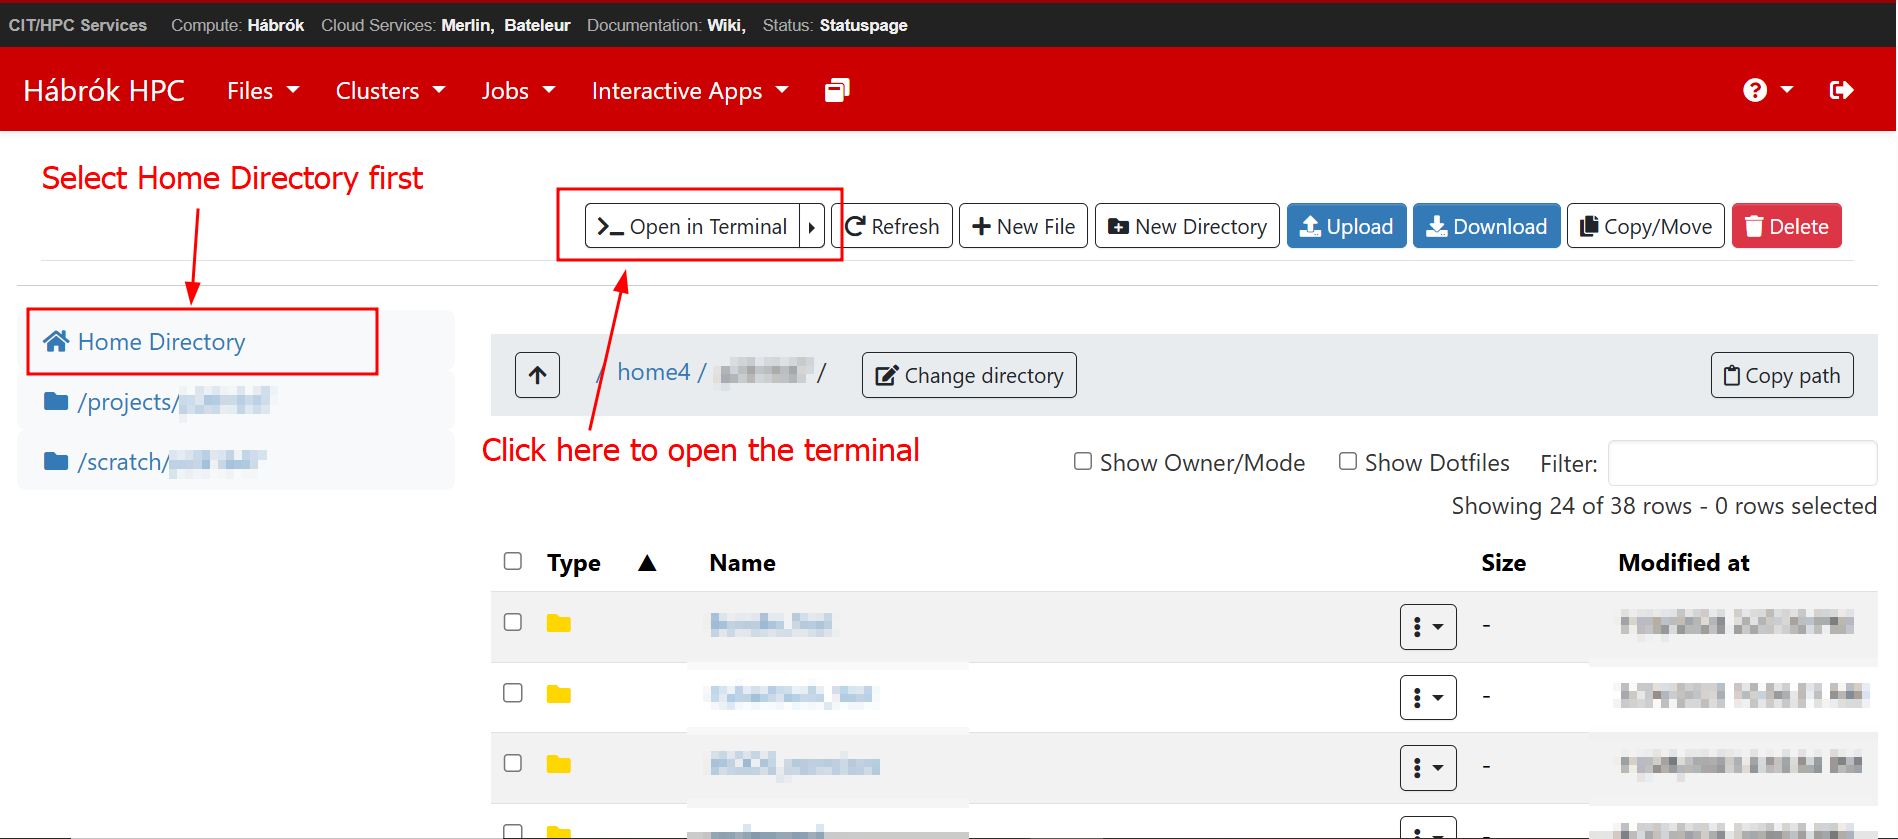Select the first file row checkbox
The width and height of the screenshot is (1898, 839).
[x=513, y=622]
